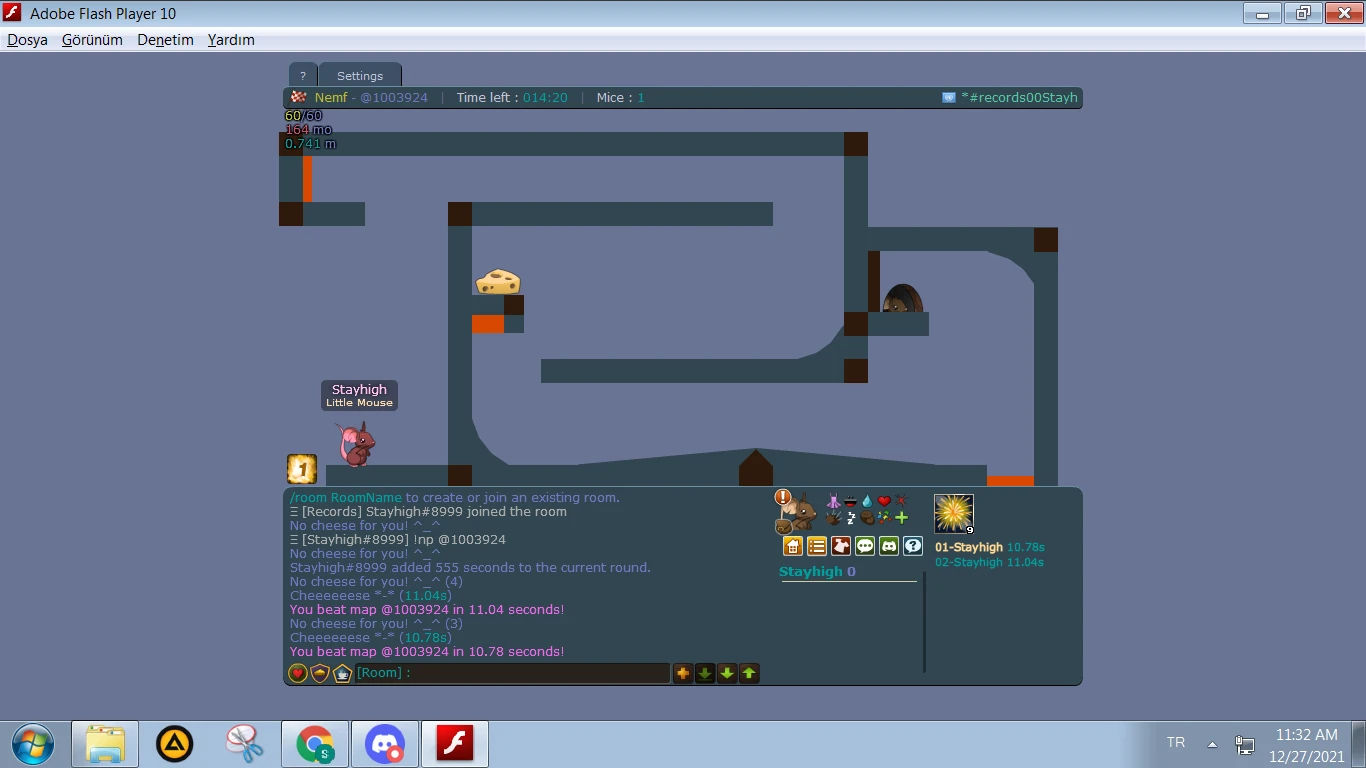Click chat line "You beat map @1003924 in 10.78 seconds!"
This screenshot has height=768, width=1366.
[x=427, y=652]
